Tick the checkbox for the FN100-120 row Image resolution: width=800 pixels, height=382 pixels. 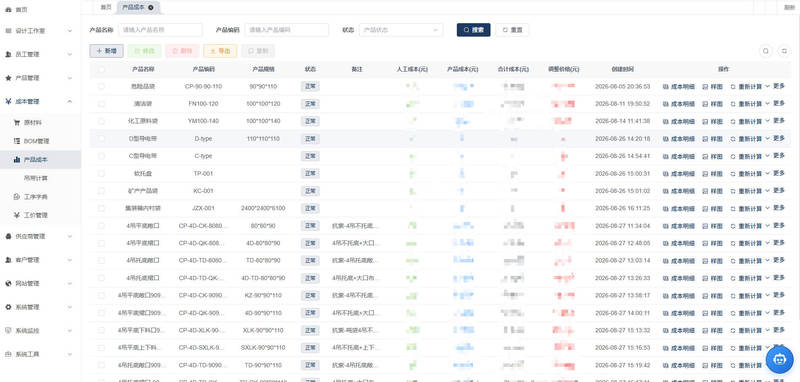tap(101, 104)
